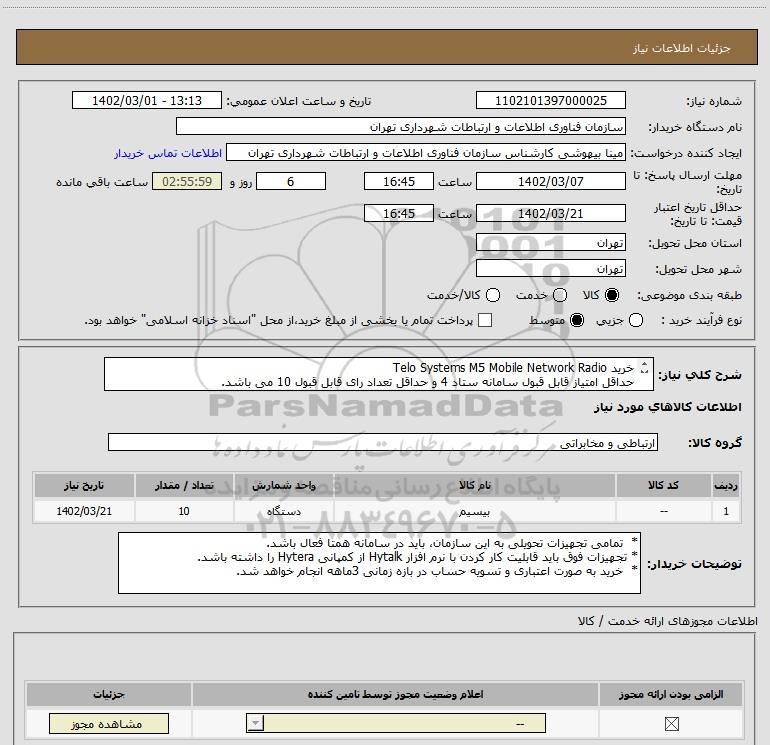Click the ردیف column header

click(726, 485)
